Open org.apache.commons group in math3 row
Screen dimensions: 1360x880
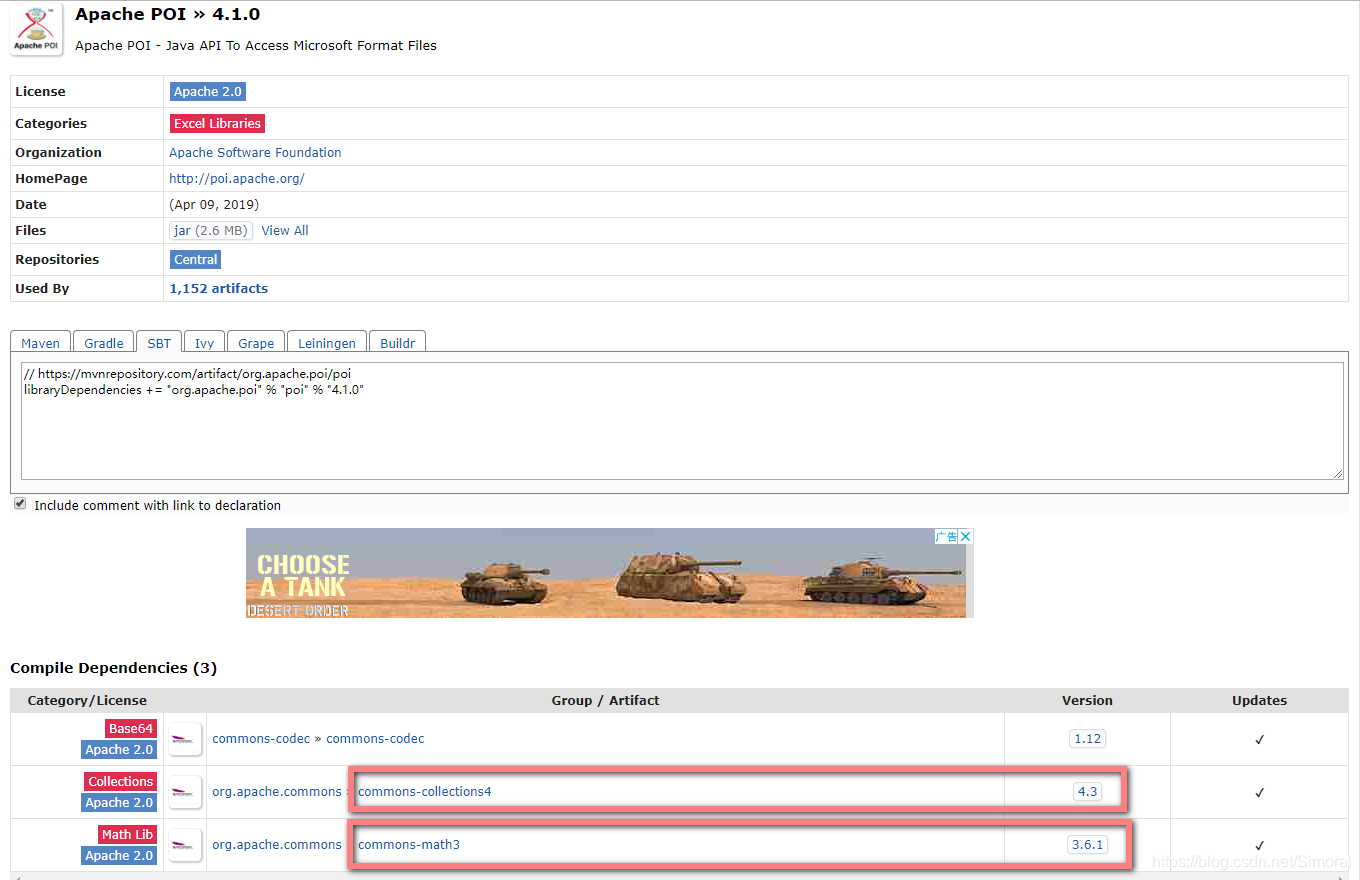click(277, 845)
